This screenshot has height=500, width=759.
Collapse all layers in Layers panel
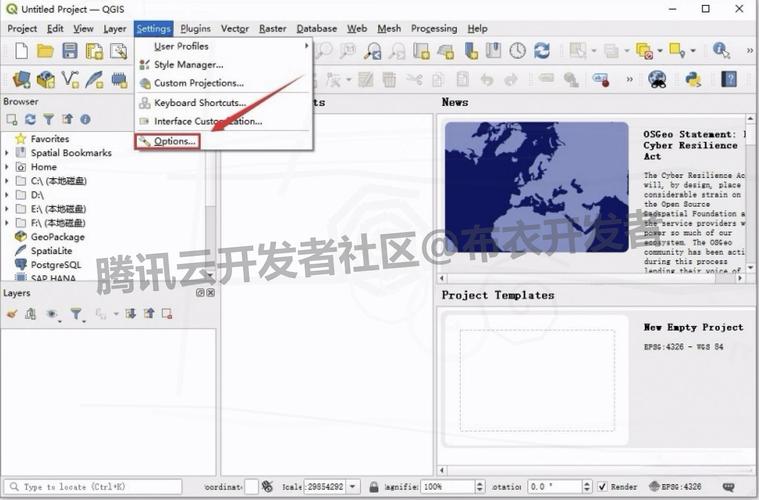point(149,314)
